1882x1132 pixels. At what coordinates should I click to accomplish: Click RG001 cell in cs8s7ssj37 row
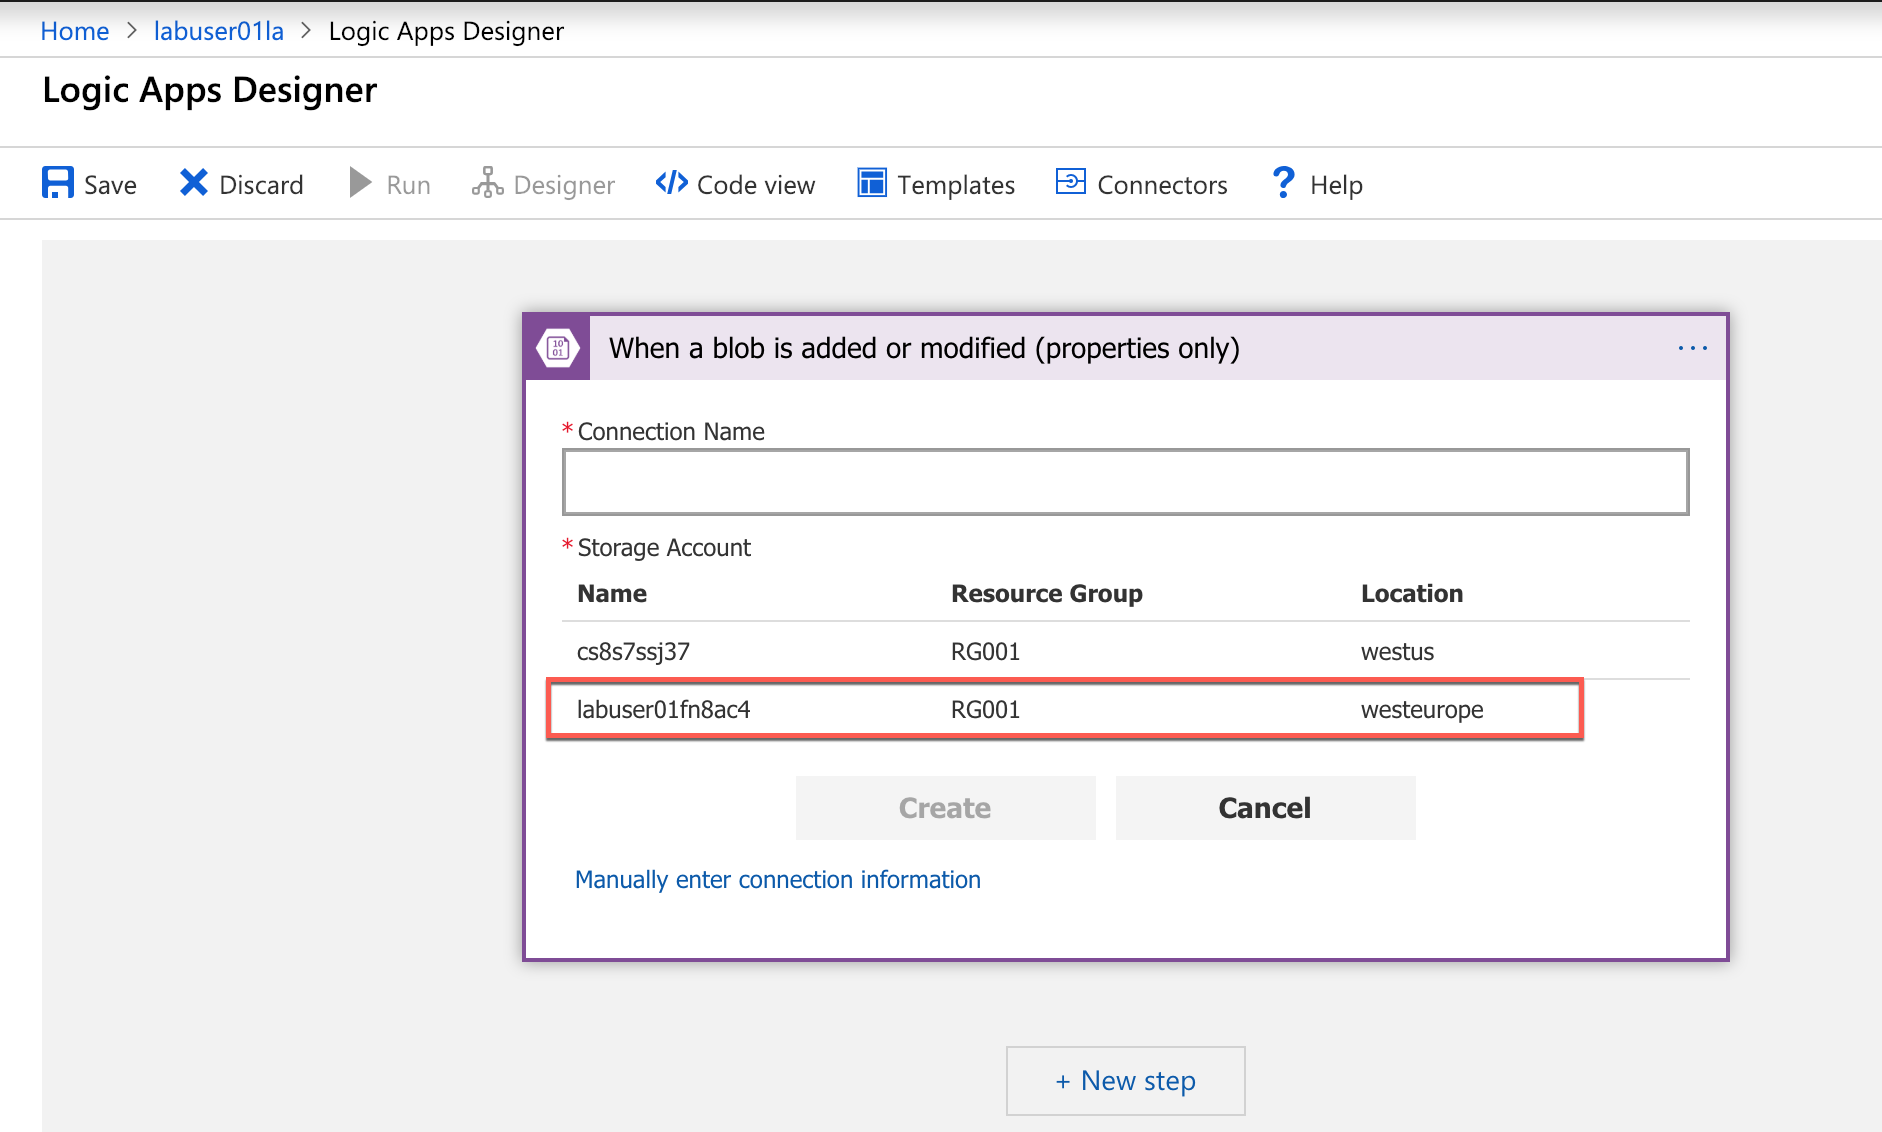pyautogui.click(x=985, y=652)
